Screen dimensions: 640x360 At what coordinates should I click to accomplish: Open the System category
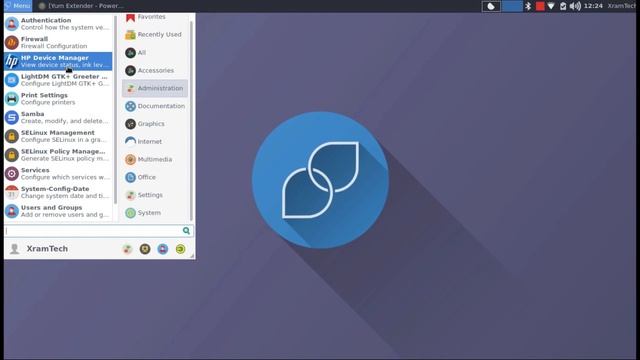[x=155, y=213]
